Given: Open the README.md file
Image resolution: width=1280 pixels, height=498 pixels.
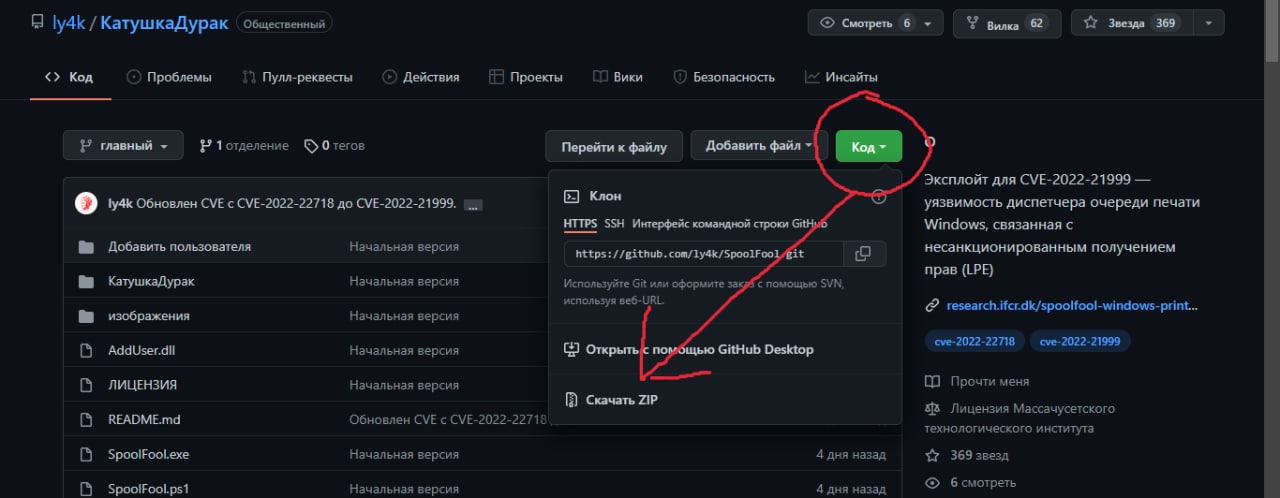Looking at the screenshot, I should tap(144, 420).
